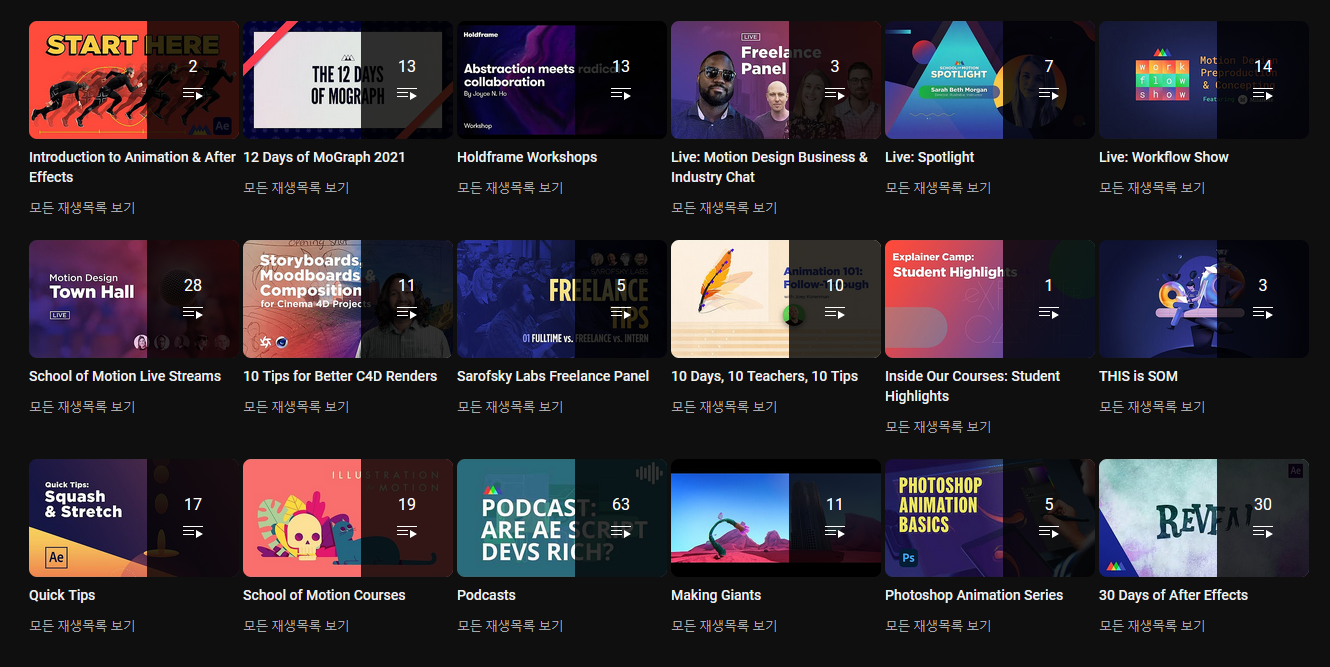
Task: Open the Sarah Beth Morgan Spotlight thumbnail
Action: coord(990,80)
